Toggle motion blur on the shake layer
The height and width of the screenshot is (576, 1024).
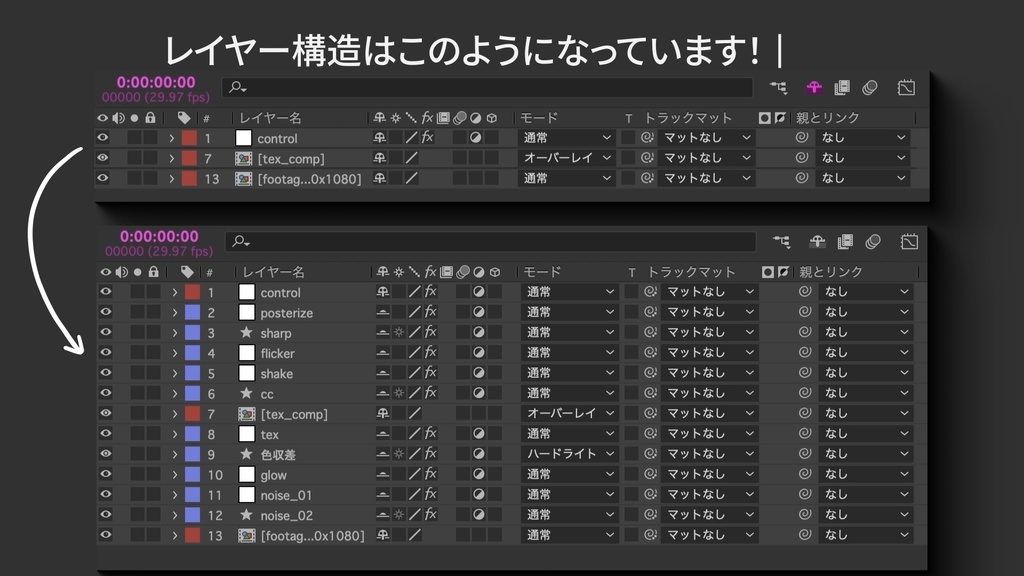464,372
